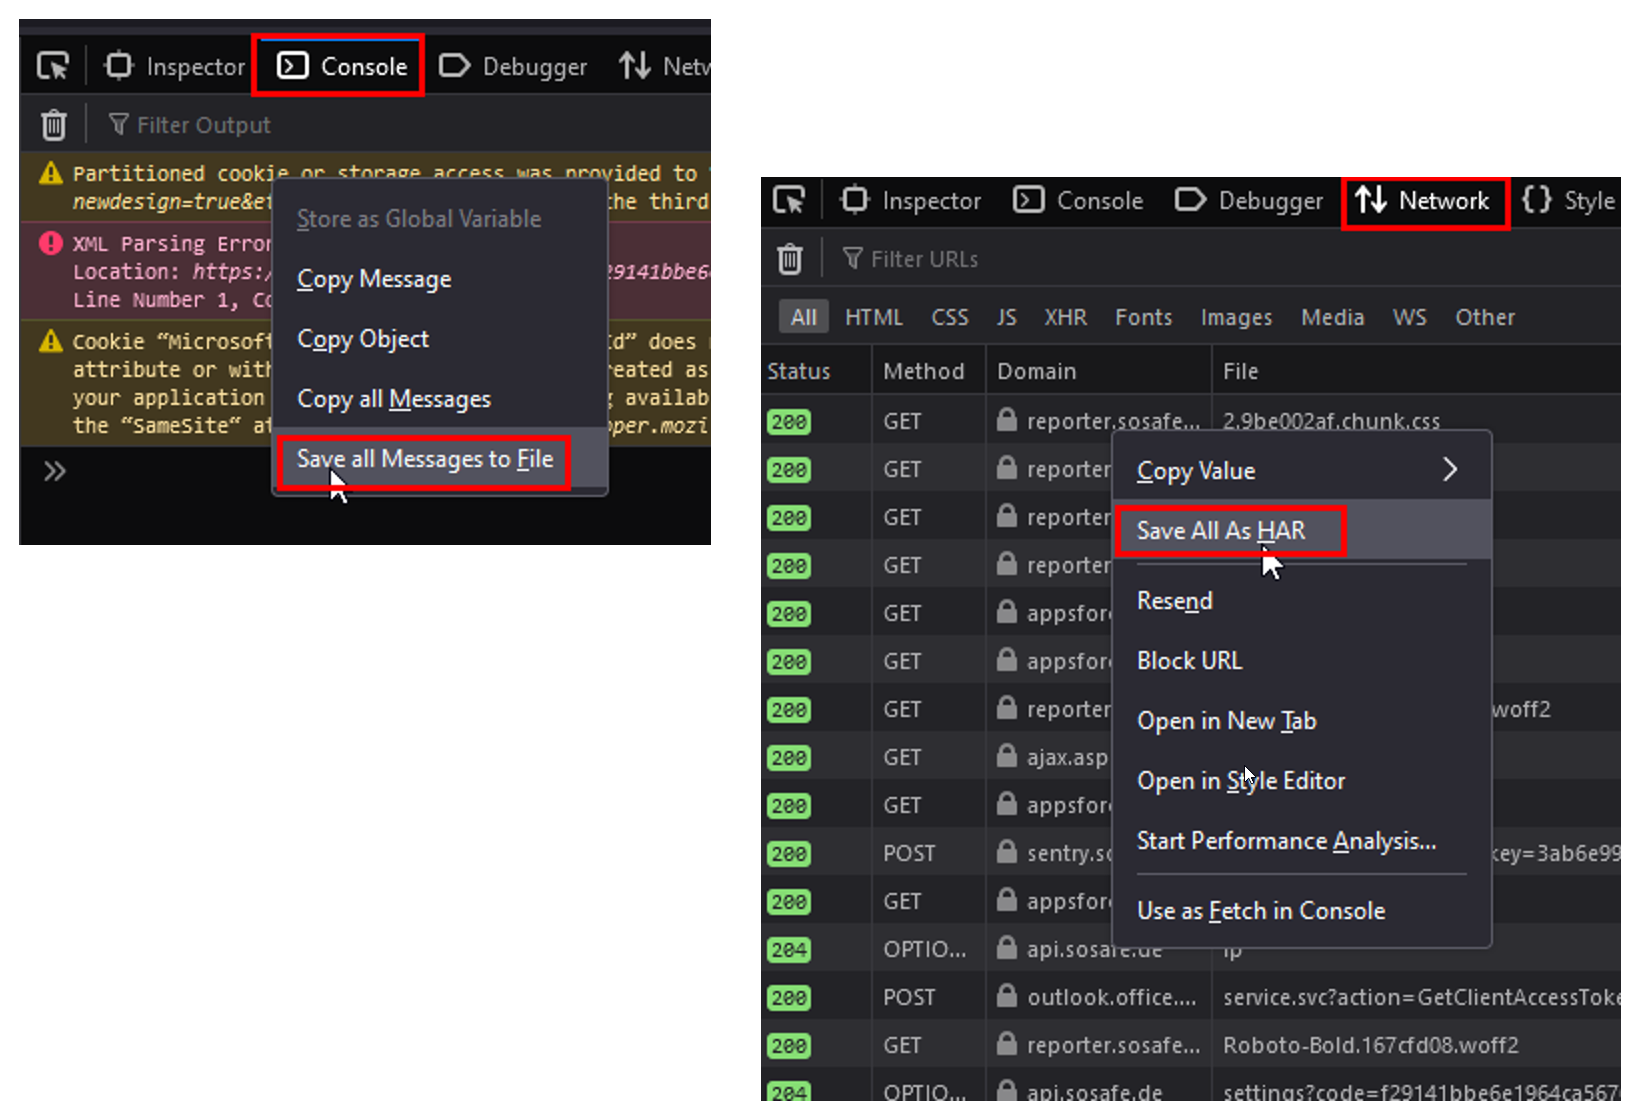
Task: Click Block URL in context menu
Action: click(x=1189, y=661)
